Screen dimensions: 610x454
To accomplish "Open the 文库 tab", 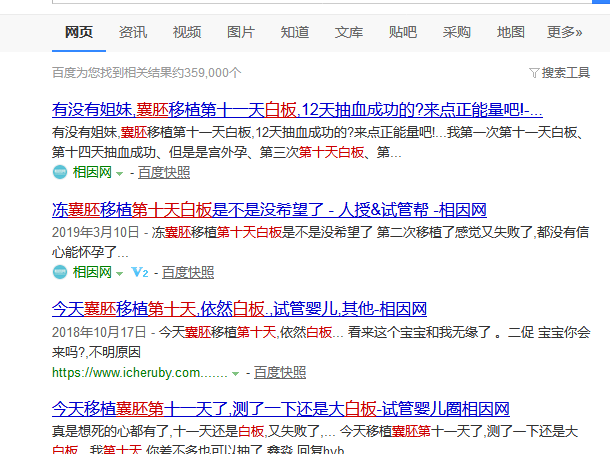I will tap(349, 32).
